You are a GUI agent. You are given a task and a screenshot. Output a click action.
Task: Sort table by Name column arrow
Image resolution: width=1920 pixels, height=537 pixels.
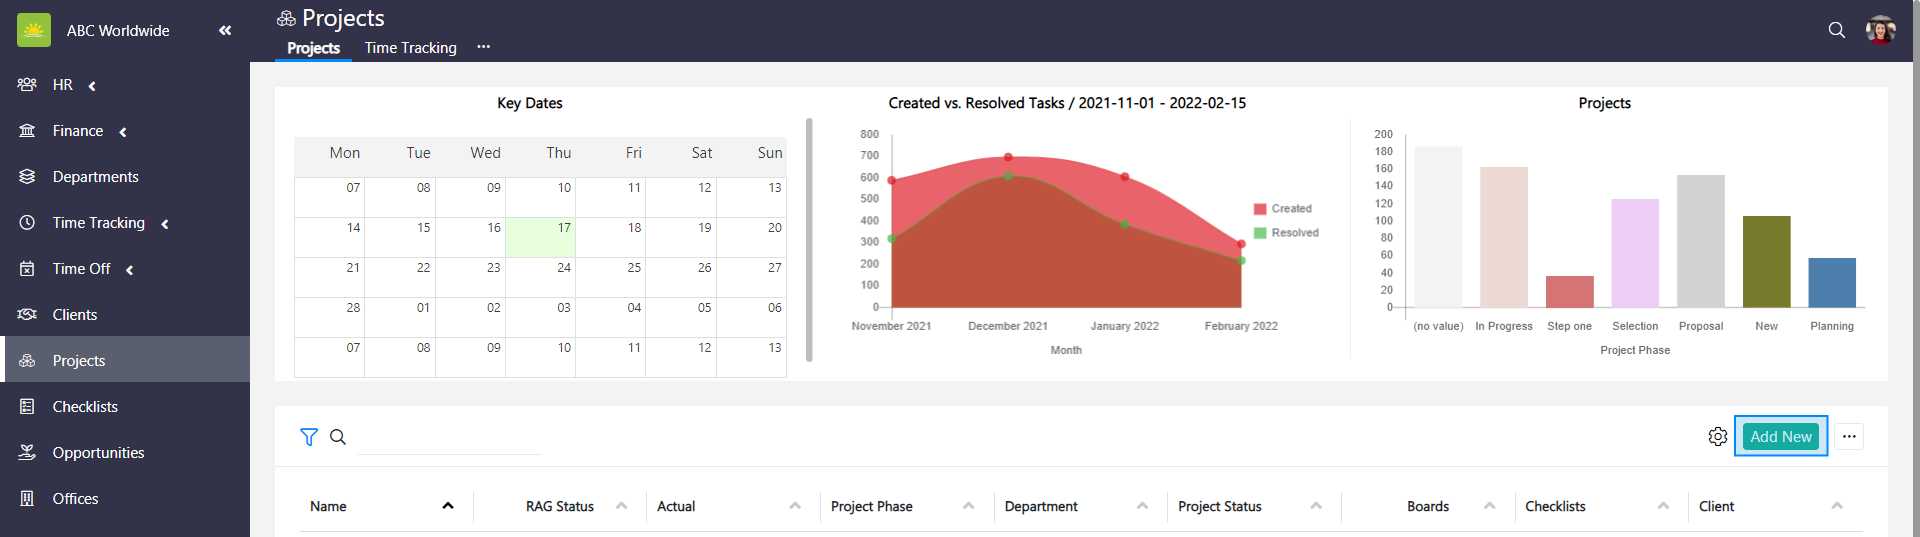click(x=448, y=506)
